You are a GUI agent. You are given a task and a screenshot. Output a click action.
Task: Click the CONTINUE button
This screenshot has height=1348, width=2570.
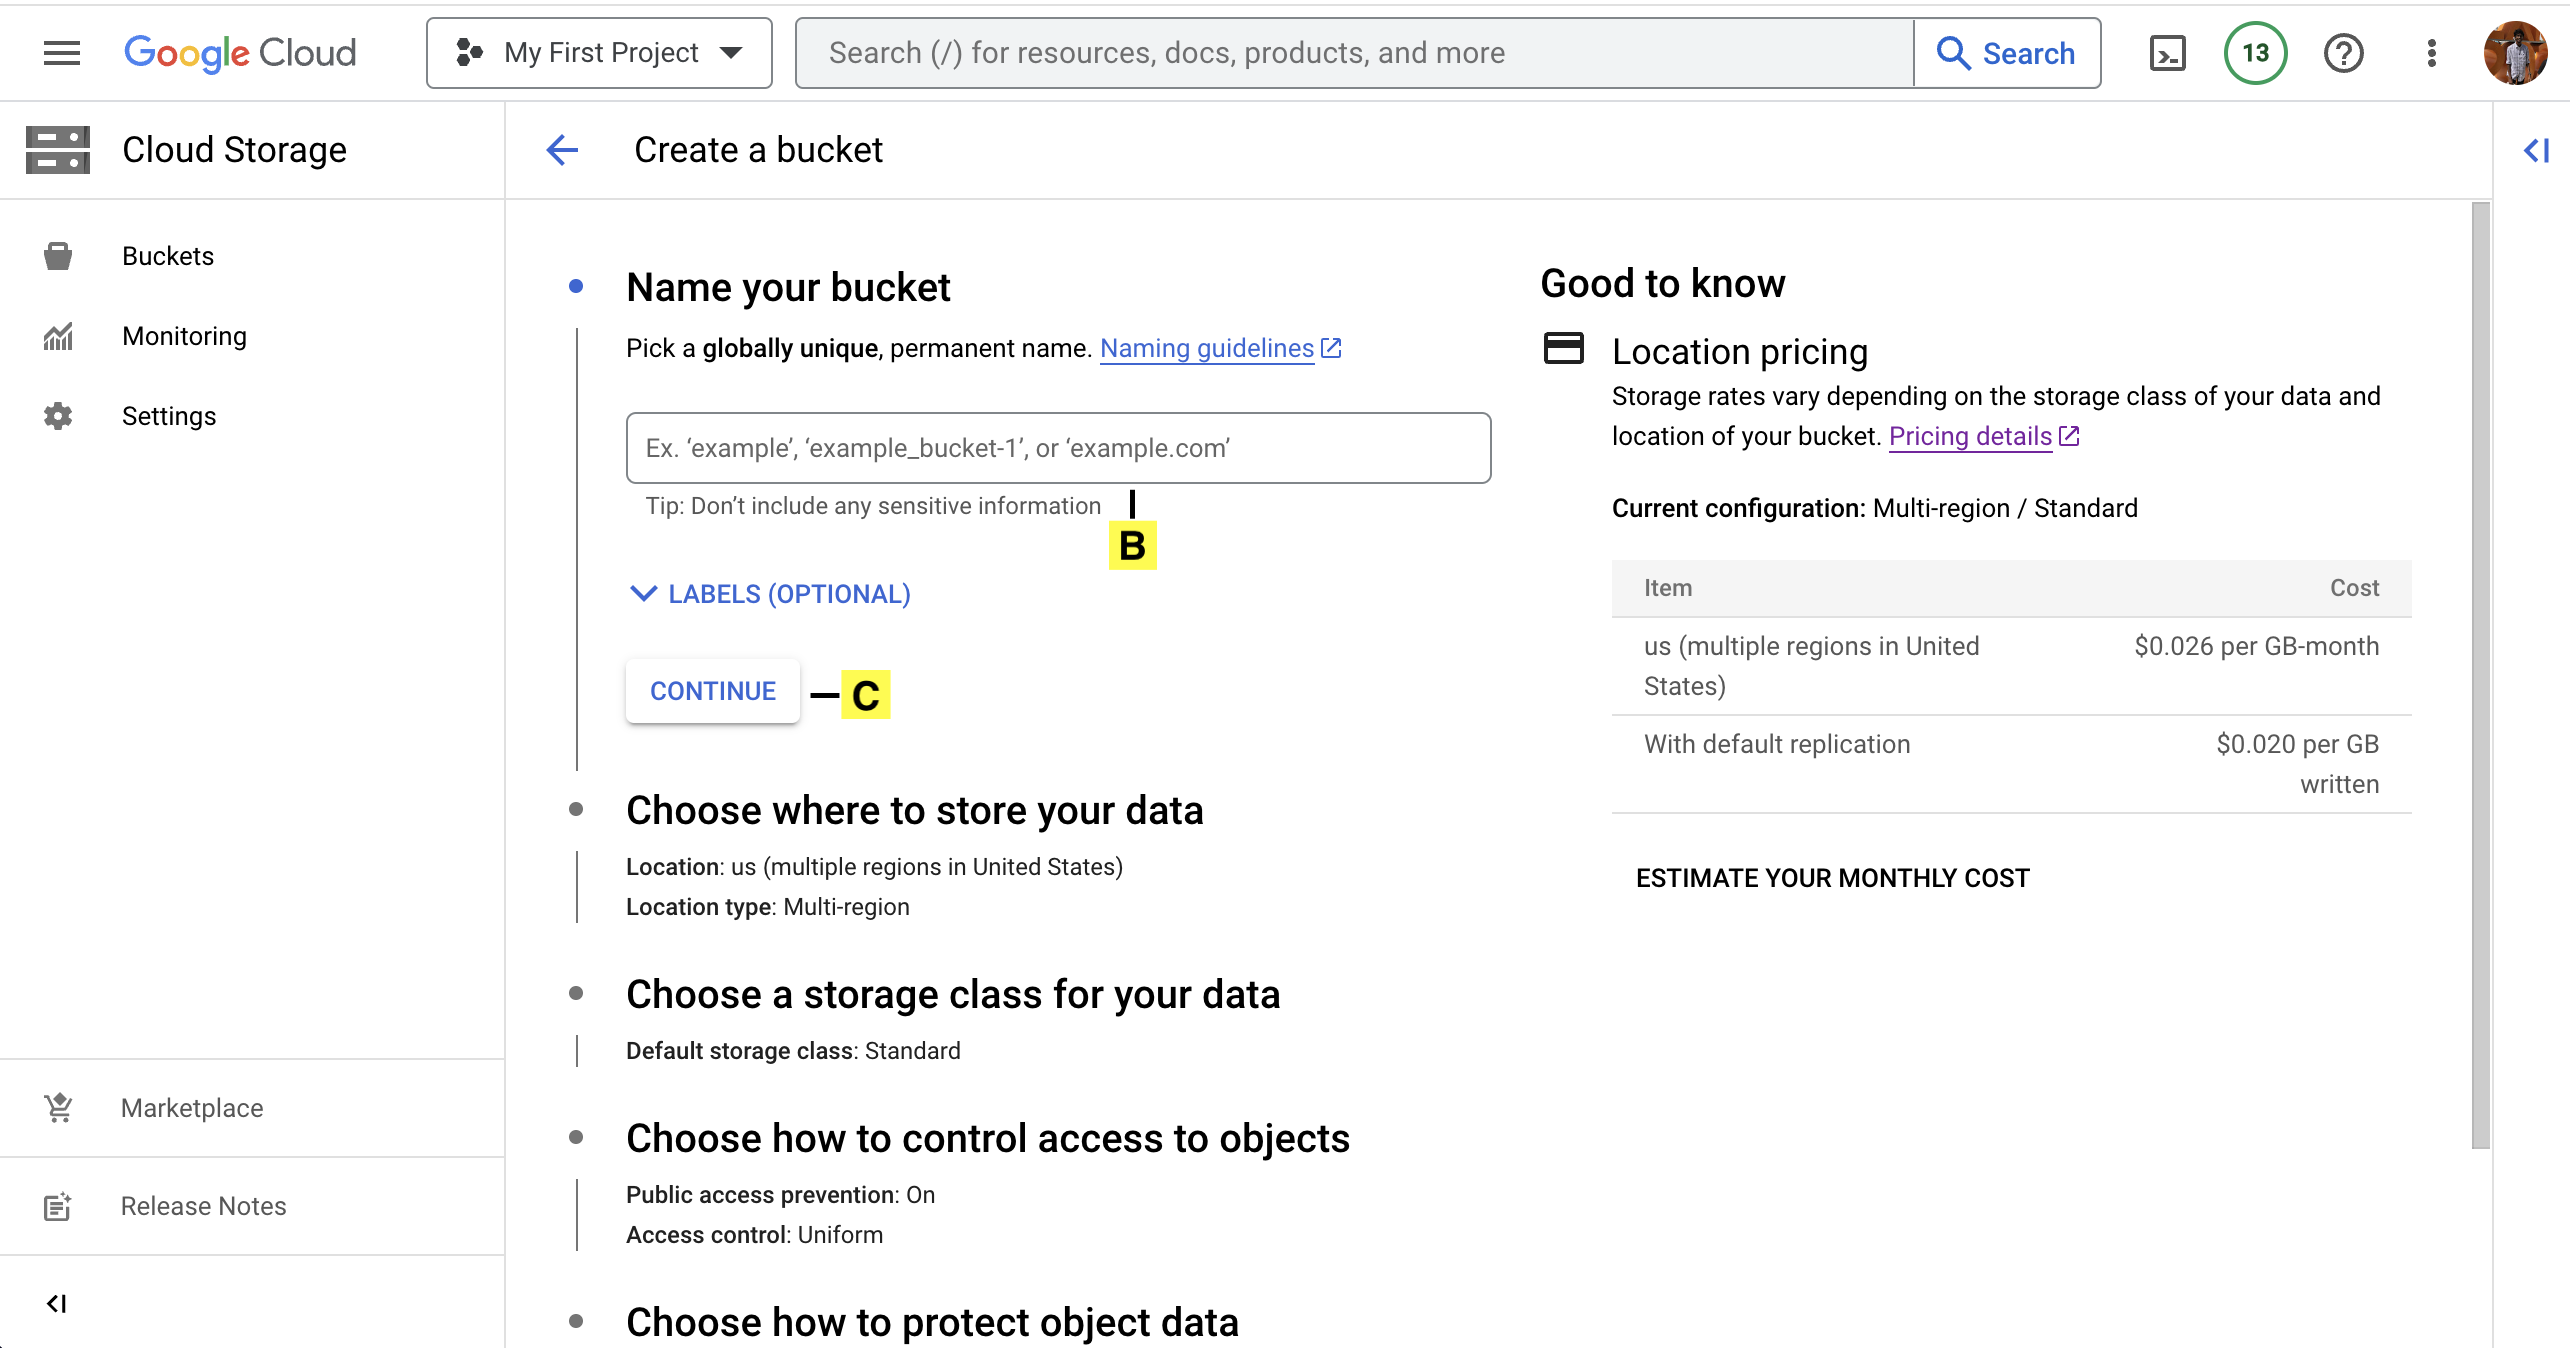point(713,691)
